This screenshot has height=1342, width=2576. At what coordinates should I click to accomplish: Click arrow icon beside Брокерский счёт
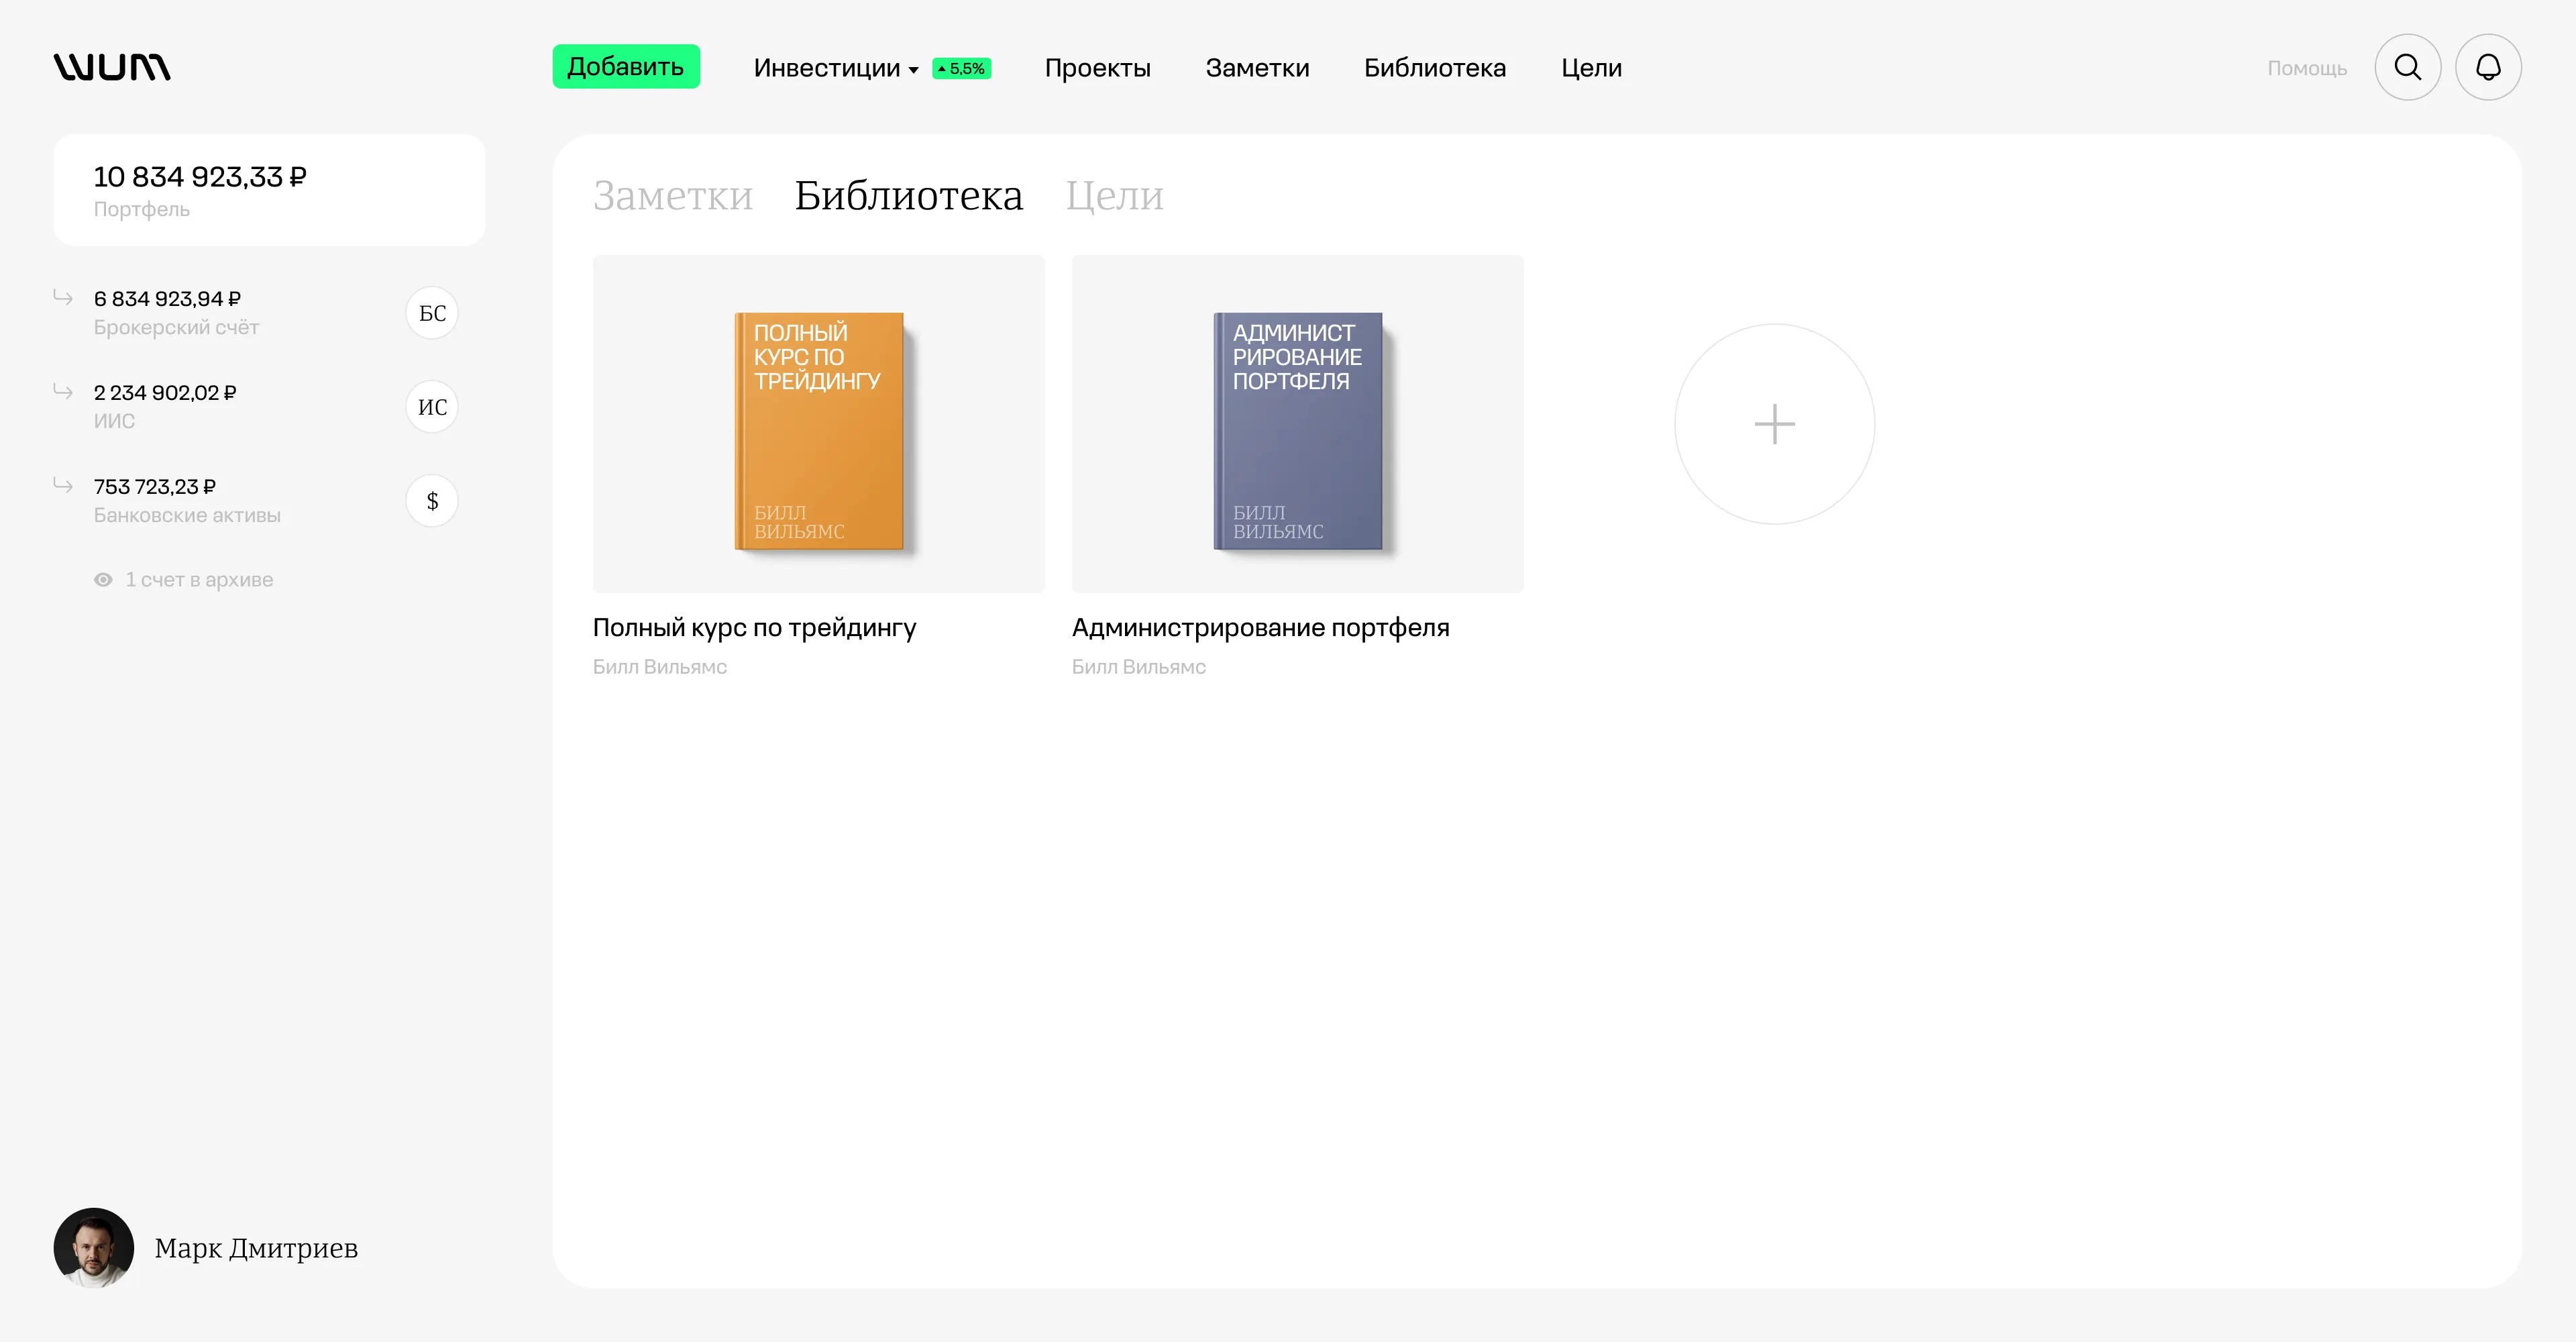click(x=63, y=297)
